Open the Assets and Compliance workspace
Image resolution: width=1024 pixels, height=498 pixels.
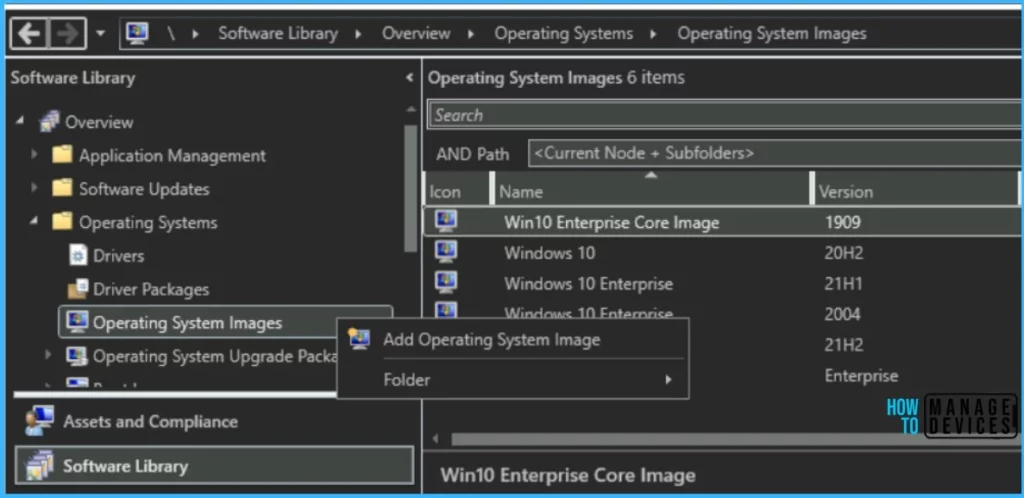[x=214, y=422]
